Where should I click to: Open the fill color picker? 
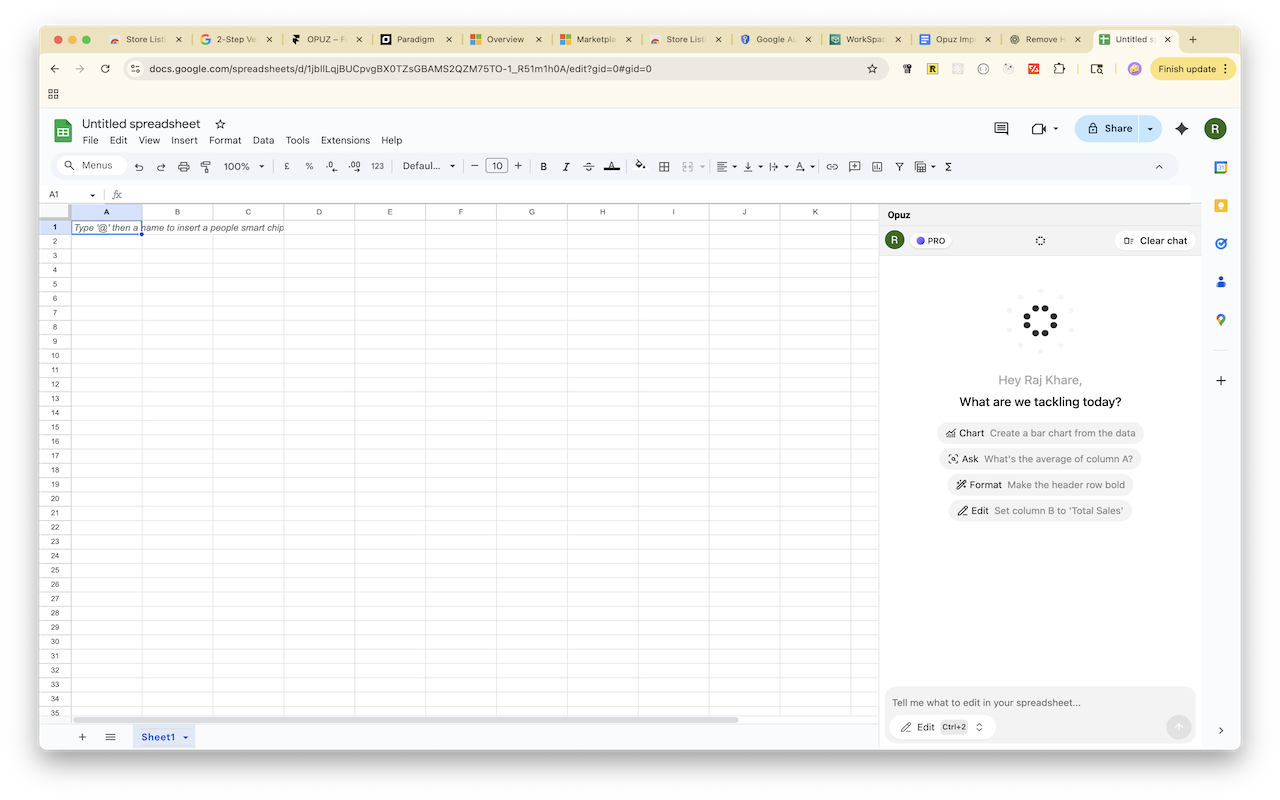pyautogui.click(x=640, y=167)
